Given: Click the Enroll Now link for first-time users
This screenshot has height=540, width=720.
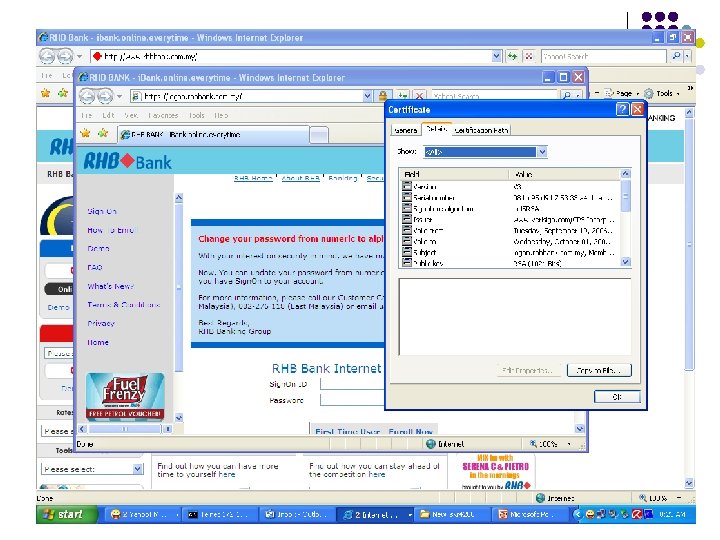Looking at the screenshot, I should (x=411, y=432).
